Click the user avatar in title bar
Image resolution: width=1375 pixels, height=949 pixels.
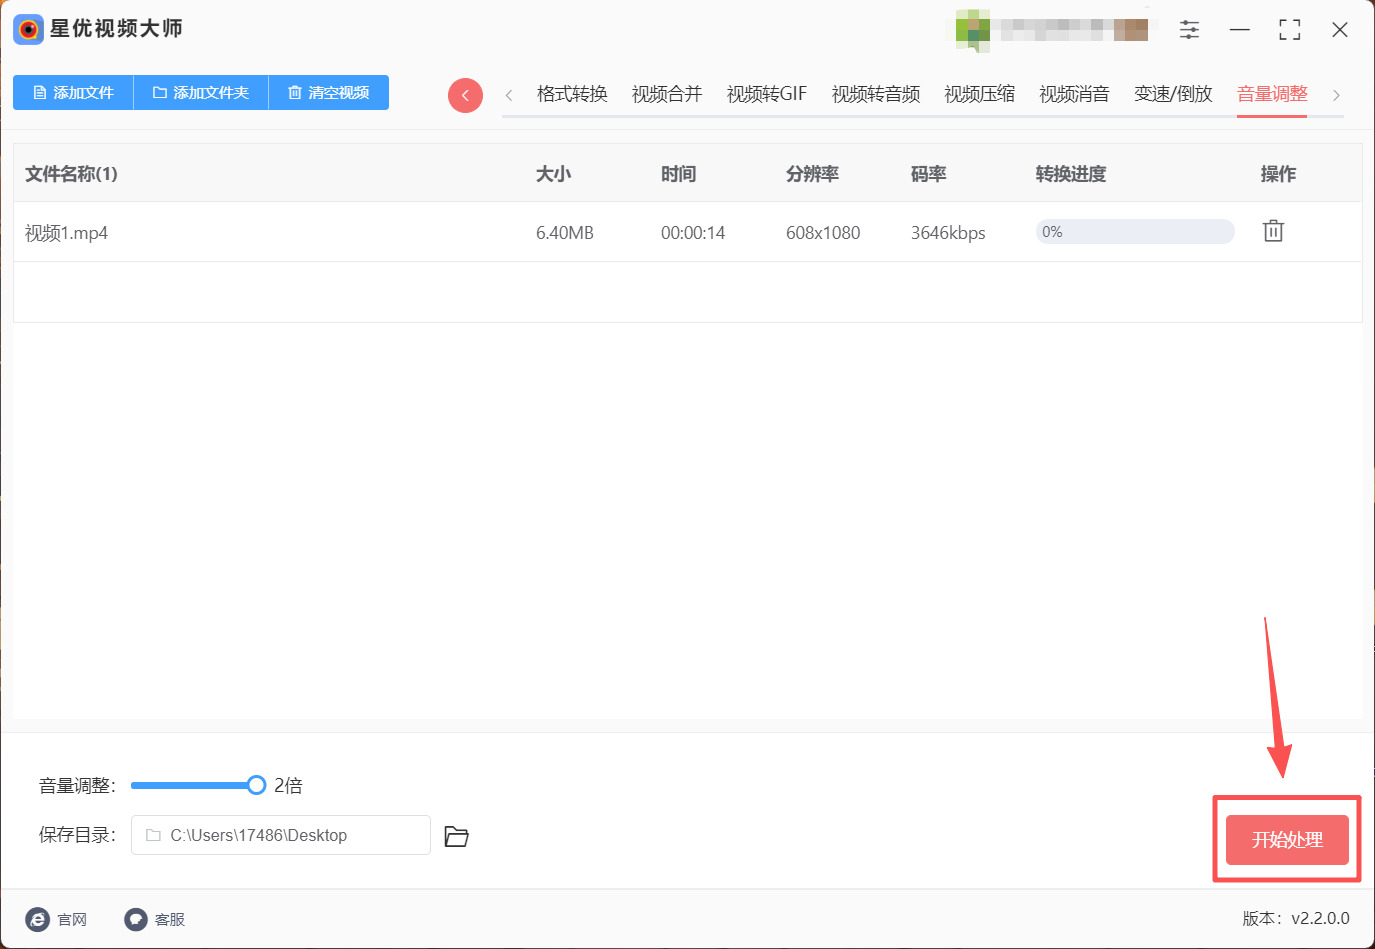[972, 30]
